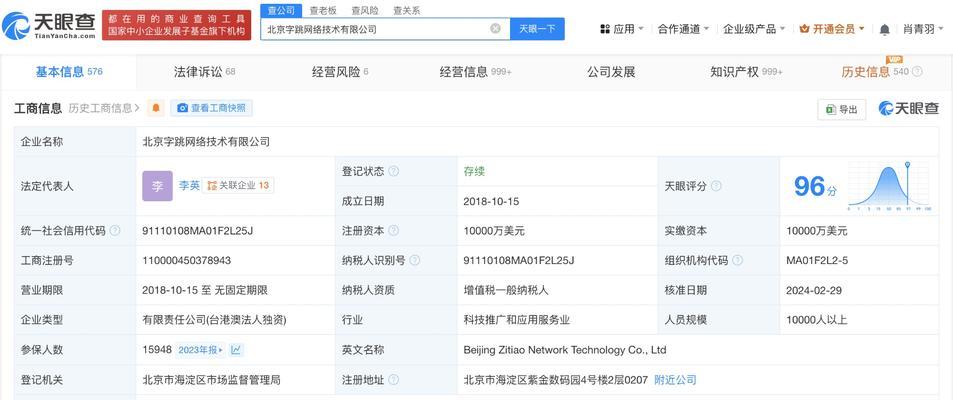Image resolution: width=953 pixels, height=400 pixels.
Task: Click the 附近公司 link
Action: point(675,380)
